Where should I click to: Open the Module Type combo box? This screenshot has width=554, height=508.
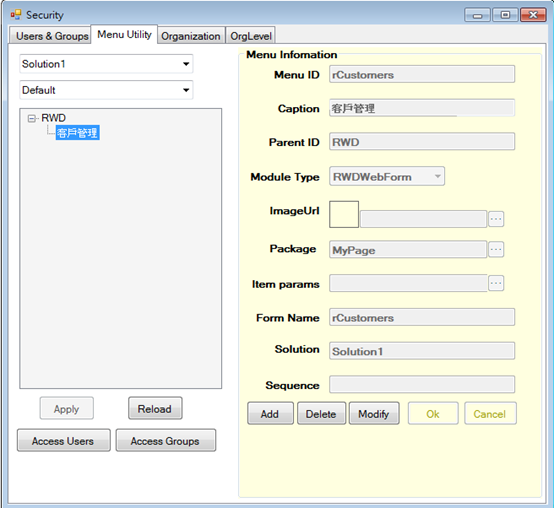[387, 176]
